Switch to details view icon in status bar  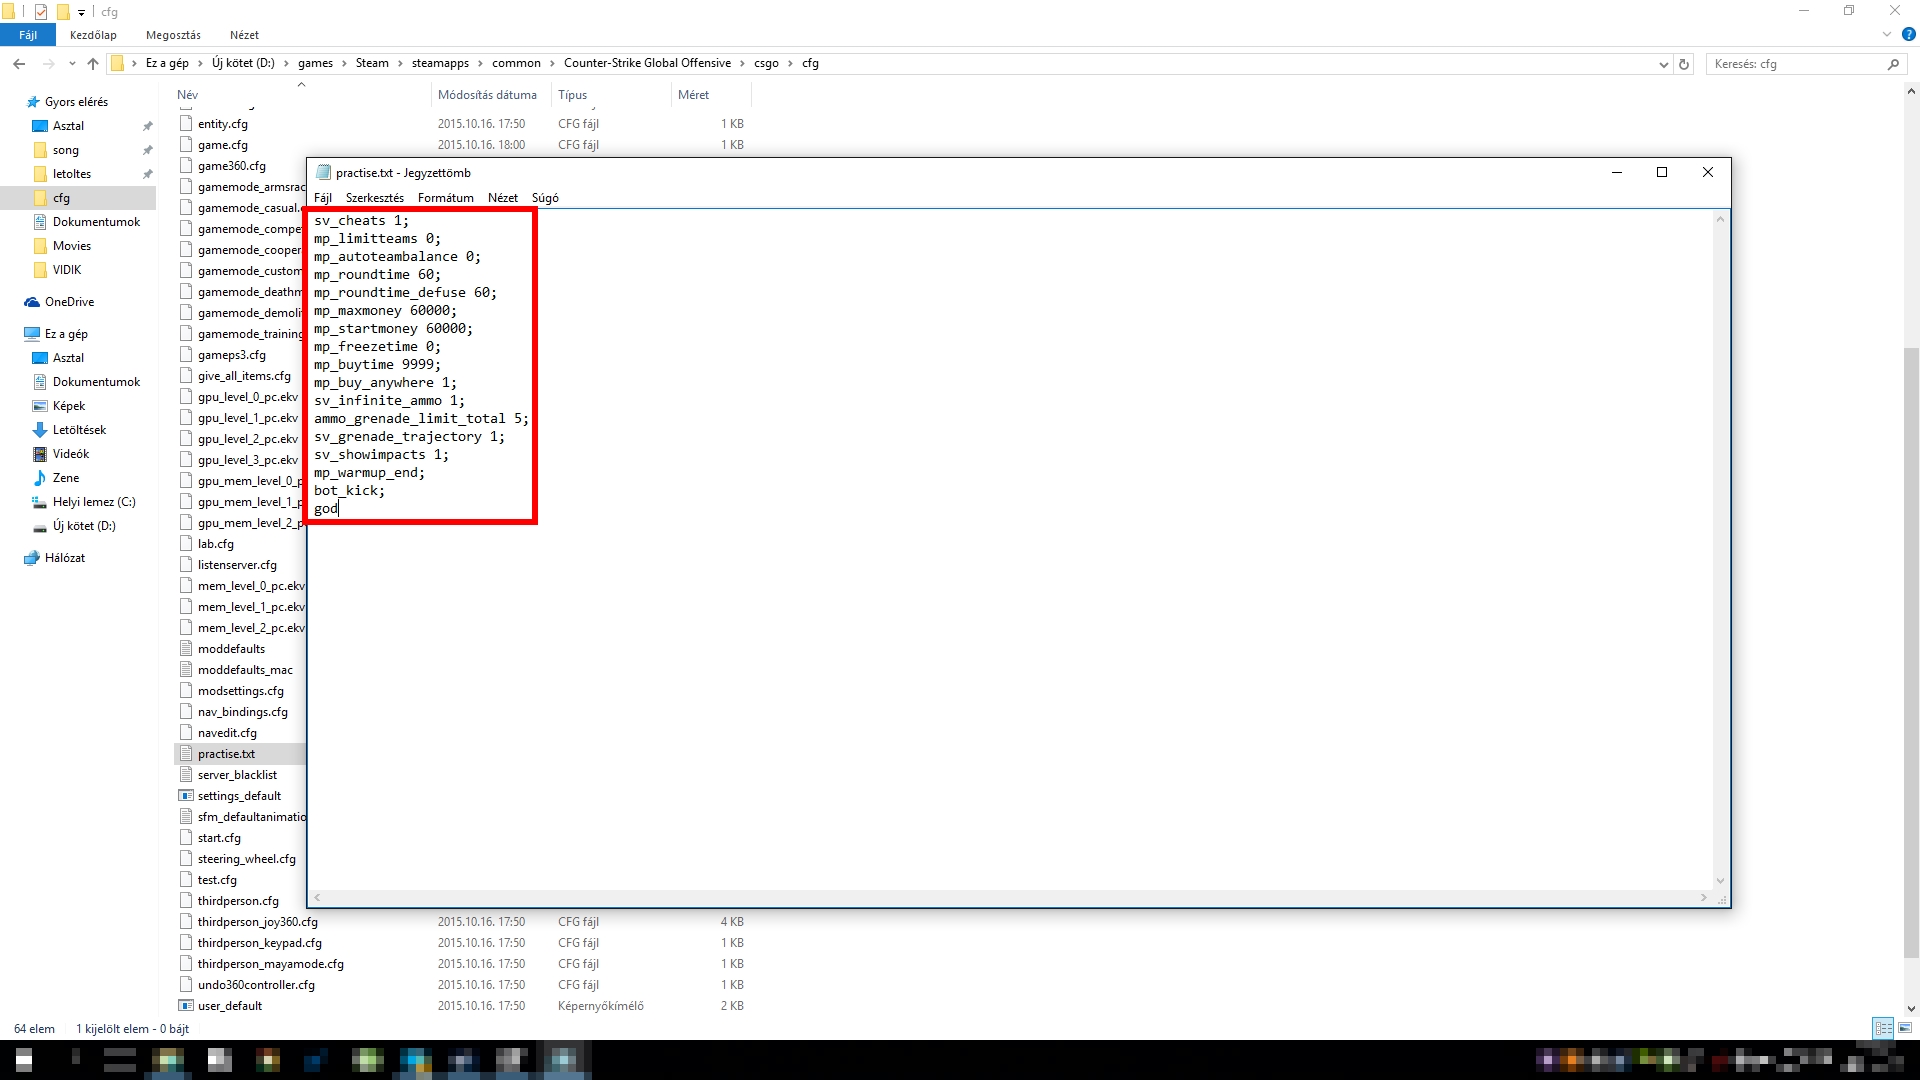click(x=1883, y=1028)
